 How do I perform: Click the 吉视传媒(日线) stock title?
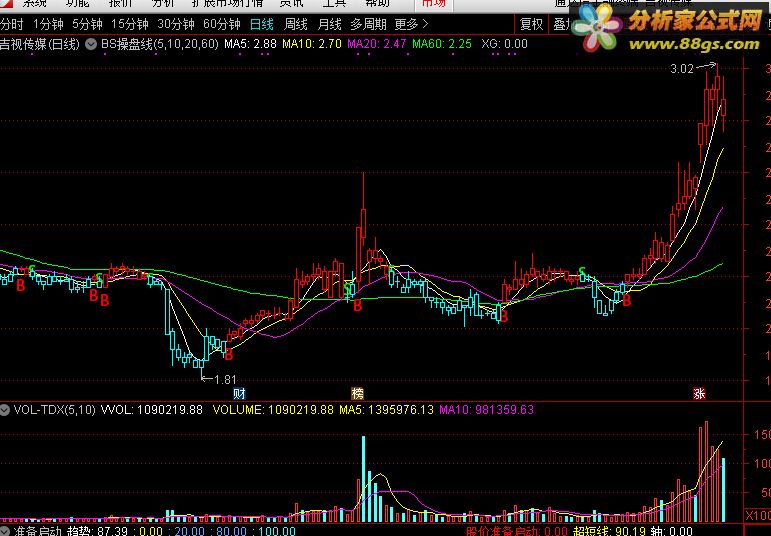point(40,44)
